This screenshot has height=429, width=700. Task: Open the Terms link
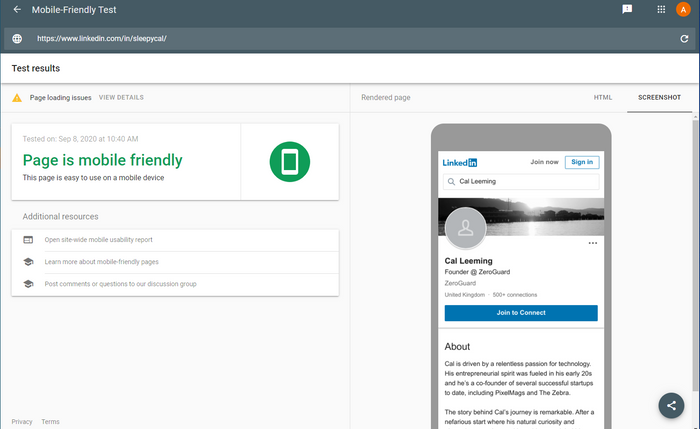pos(50,421)
